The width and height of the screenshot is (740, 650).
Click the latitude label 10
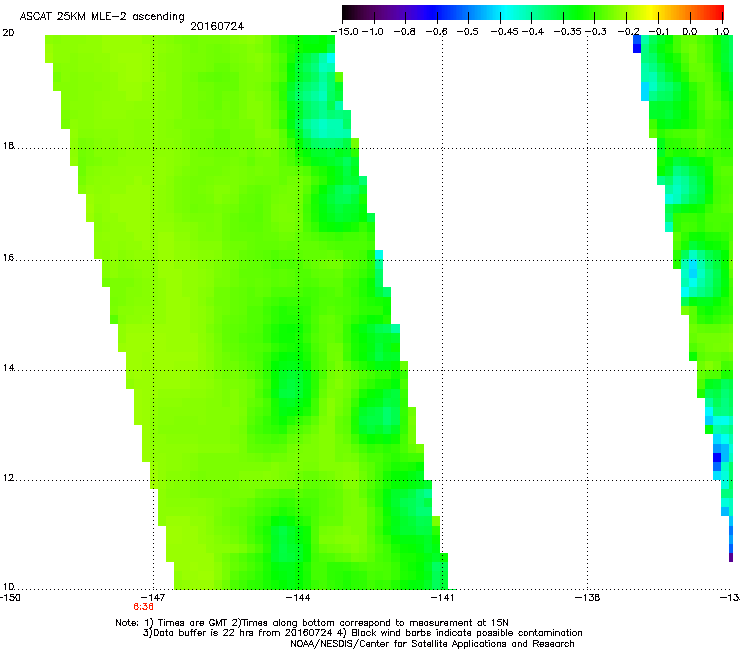8,587
